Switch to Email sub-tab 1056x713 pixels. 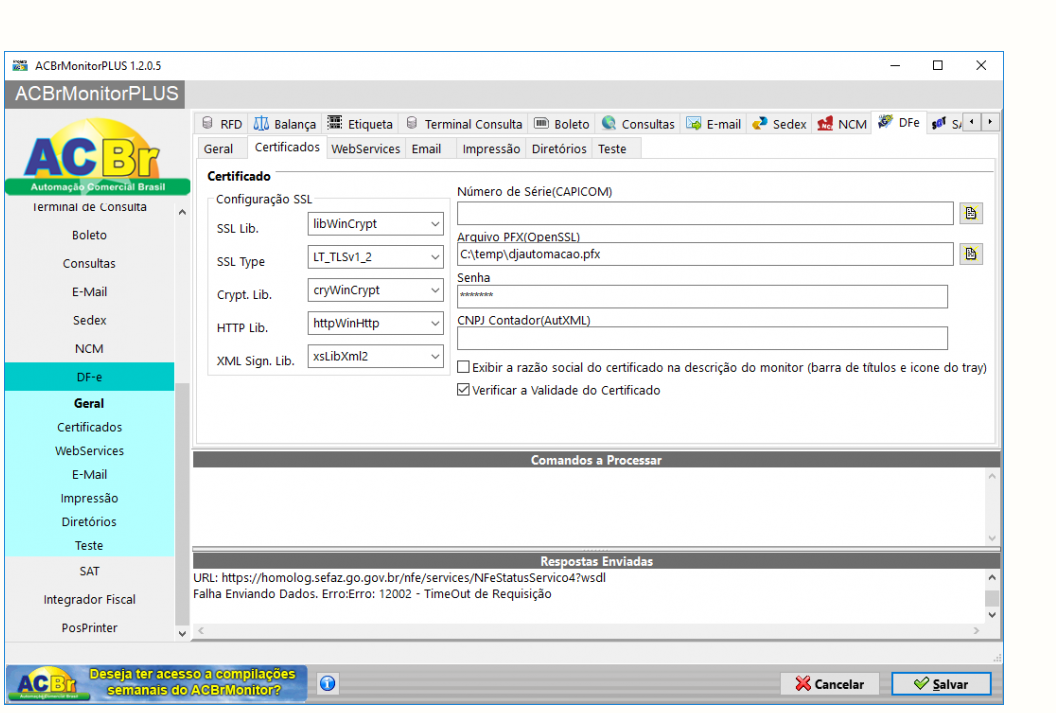426,149
